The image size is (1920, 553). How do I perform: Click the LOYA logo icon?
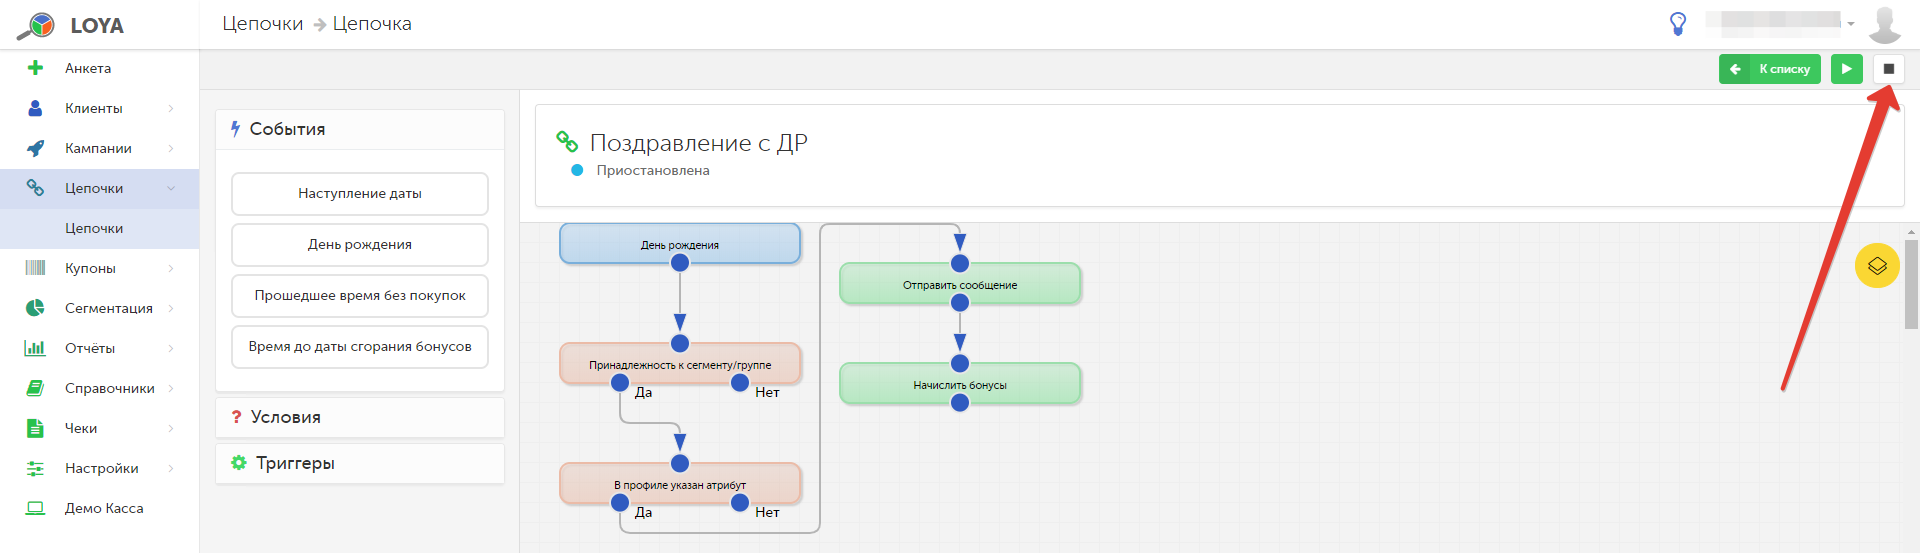click(36, 25)
